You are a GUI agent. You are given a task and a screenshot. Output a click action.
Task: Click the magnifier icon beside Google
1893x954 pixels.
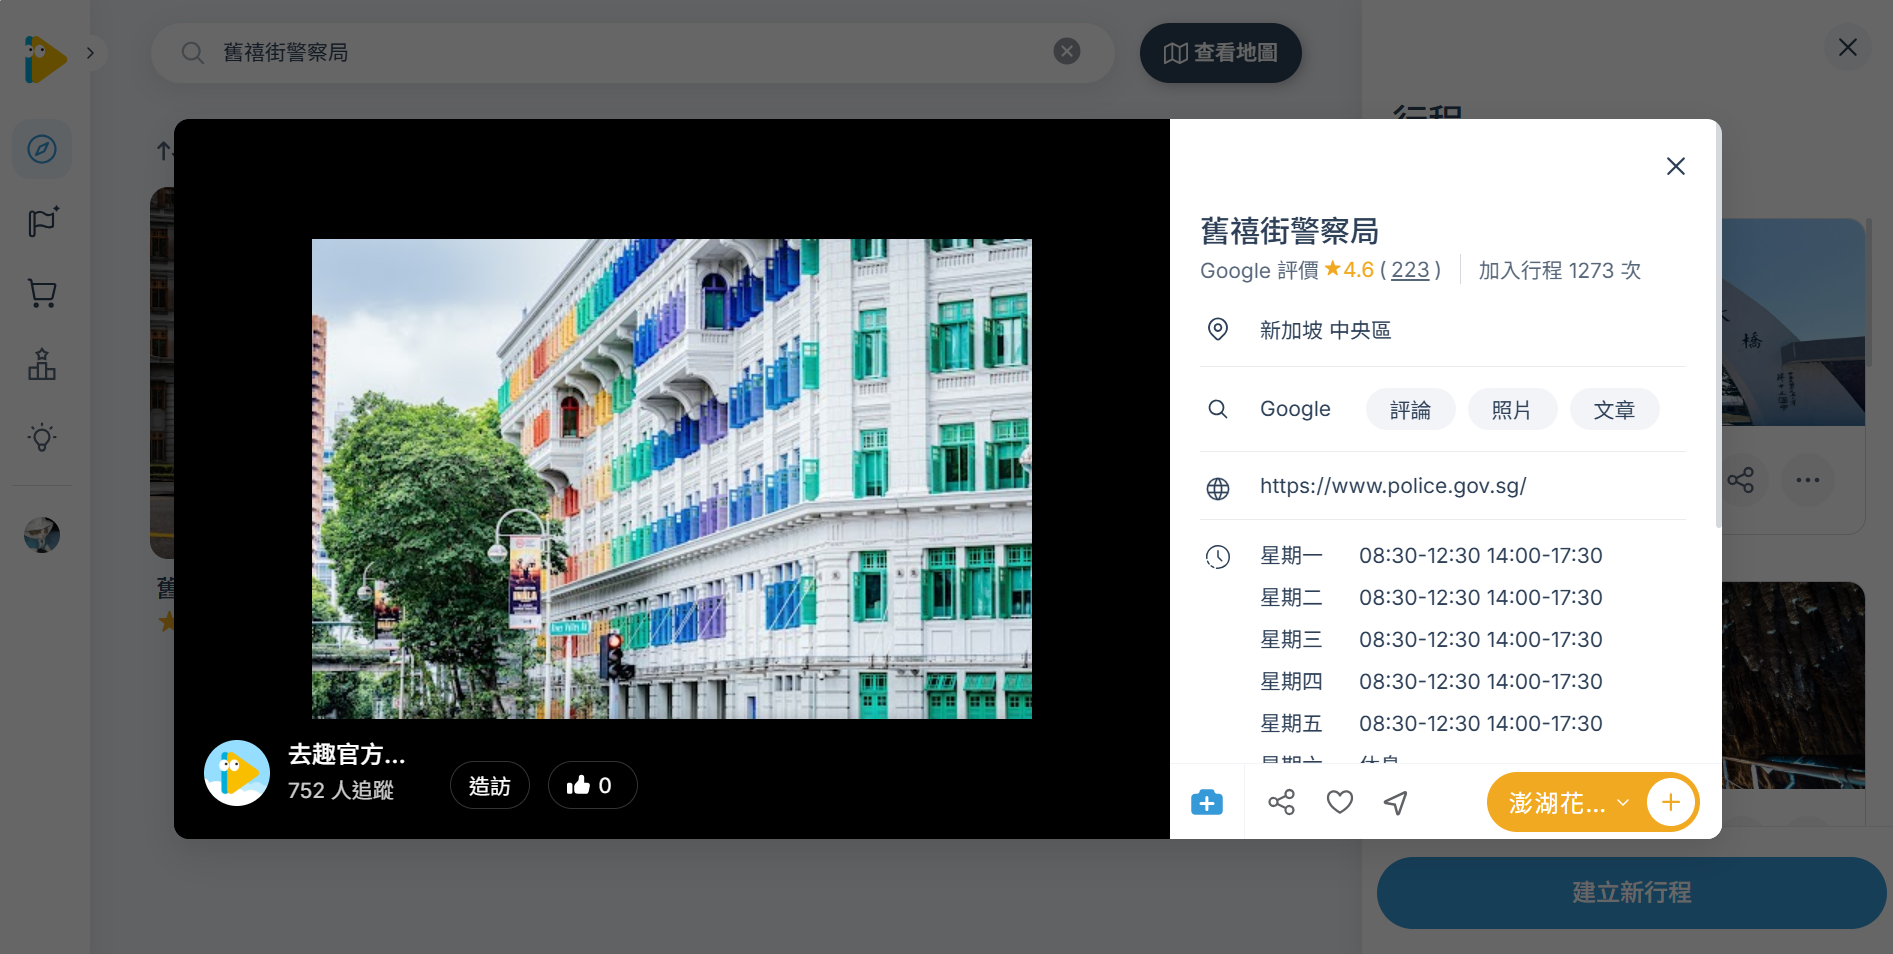[x=1218, y=409]
